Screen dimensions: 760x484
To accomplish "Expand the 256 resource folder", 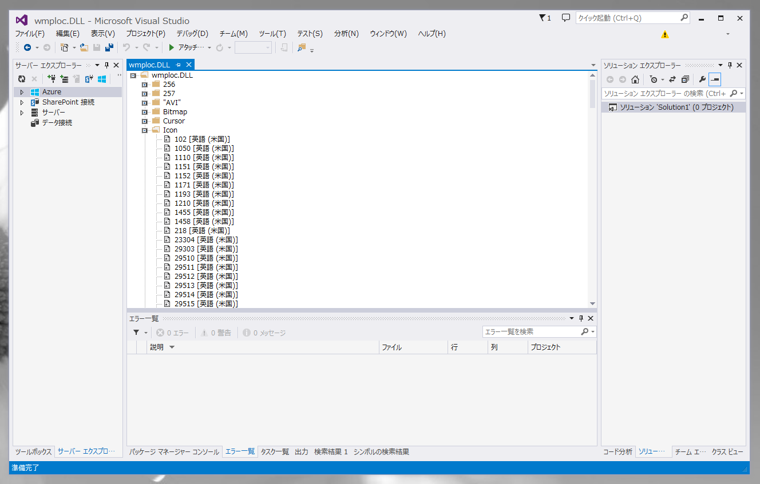I will 144,84.
